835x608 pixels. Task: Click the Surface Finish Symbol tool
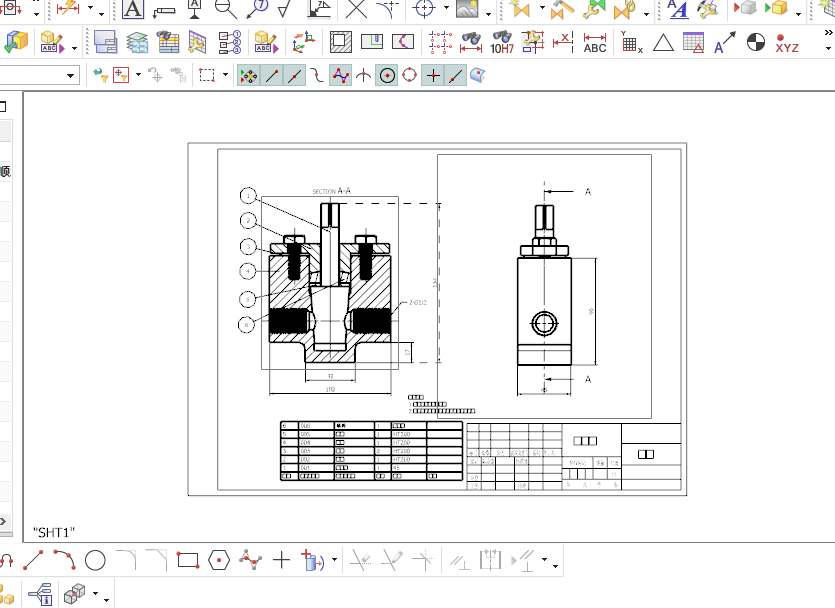pos(286,9)
